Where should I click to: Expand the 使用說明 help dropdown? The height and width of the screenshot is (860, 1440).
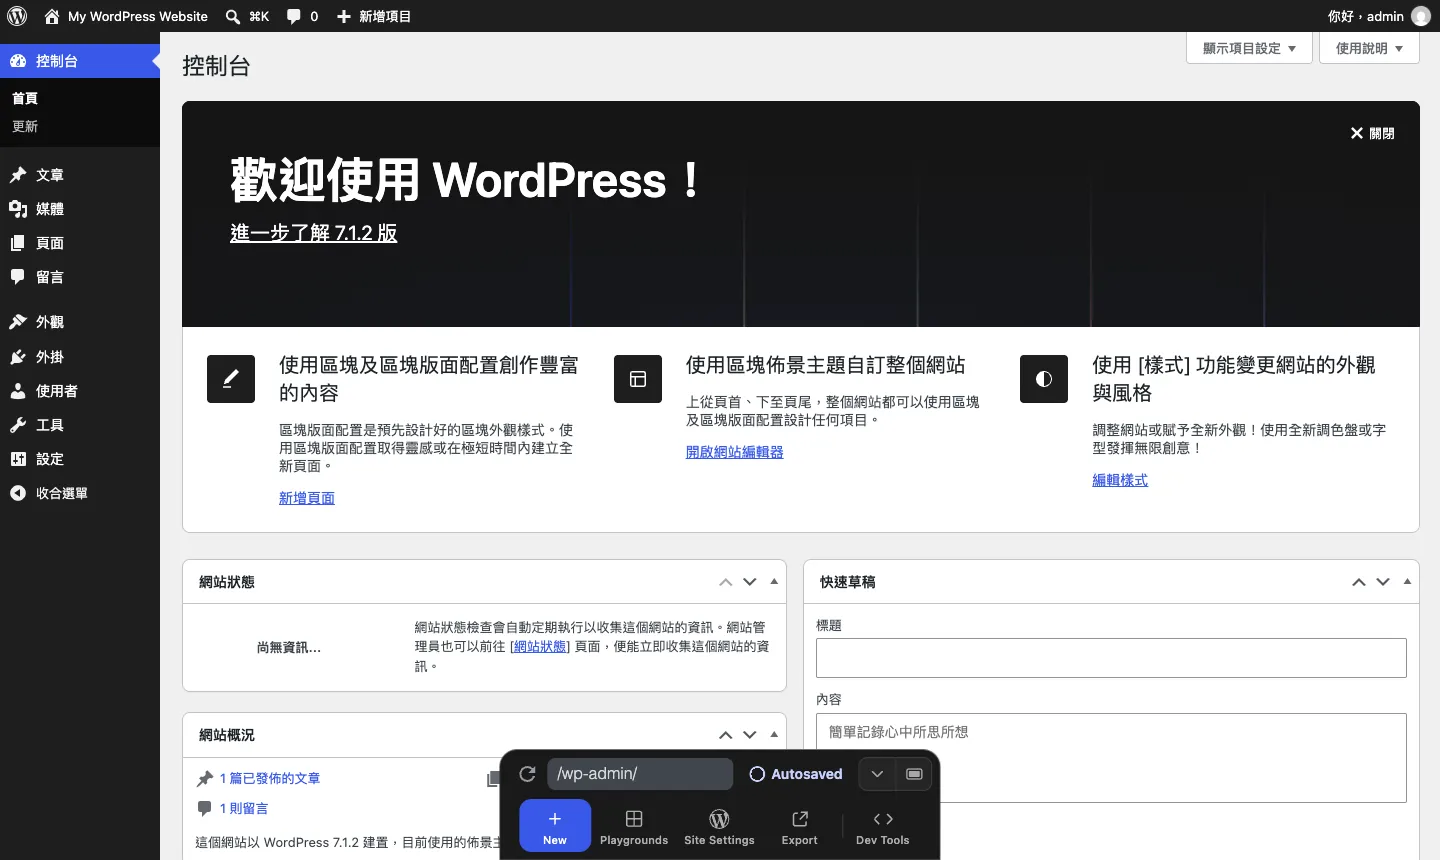tap(1370, 48)
